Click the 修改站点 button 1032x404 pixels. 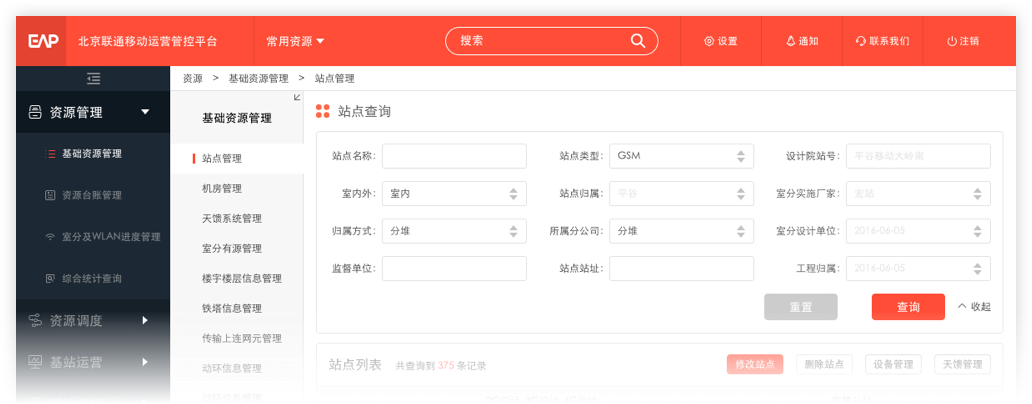tap(755, 365)
